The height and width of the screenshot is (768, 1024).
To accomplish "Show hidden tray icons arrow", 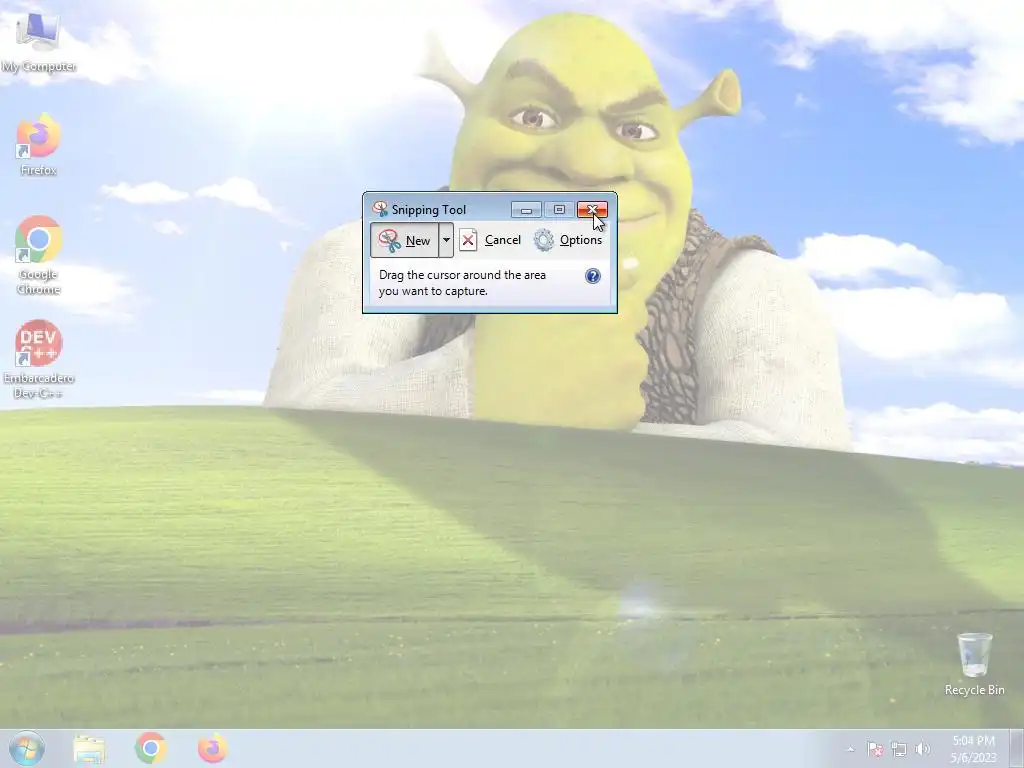I will click(850, 749).
